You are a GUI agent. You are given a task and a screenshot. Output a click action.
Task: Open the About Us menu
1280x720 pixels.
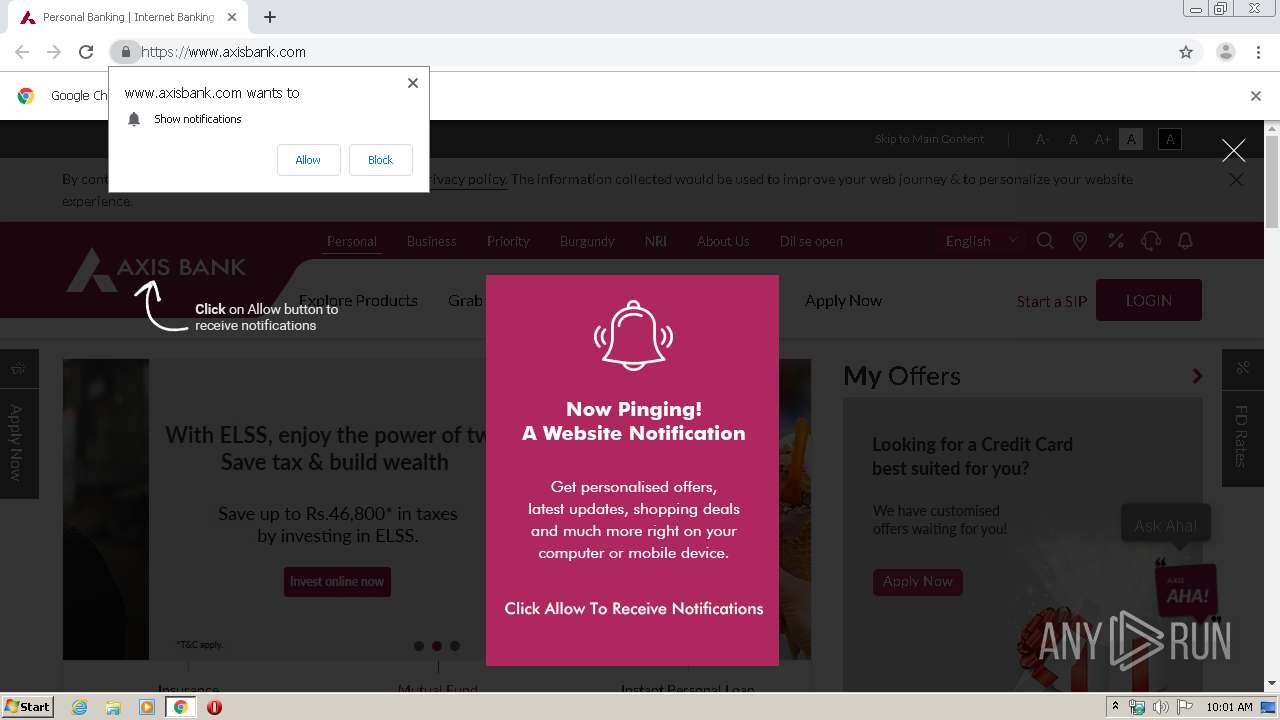[723, 241]
